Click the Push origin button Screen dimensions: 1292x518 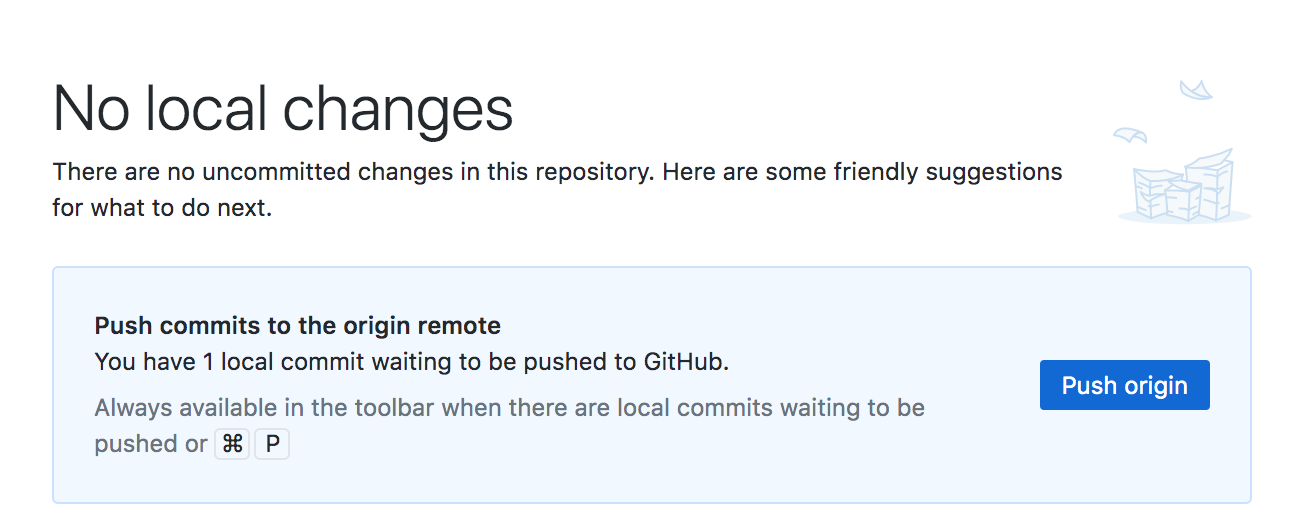pyautogui.click(x=1124, y=385)
